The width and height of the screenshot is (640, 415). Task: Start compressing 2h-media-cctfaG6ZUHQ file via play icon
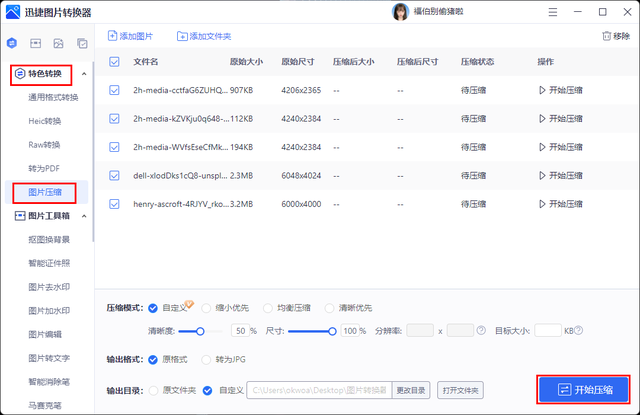[x=542, y=90]
